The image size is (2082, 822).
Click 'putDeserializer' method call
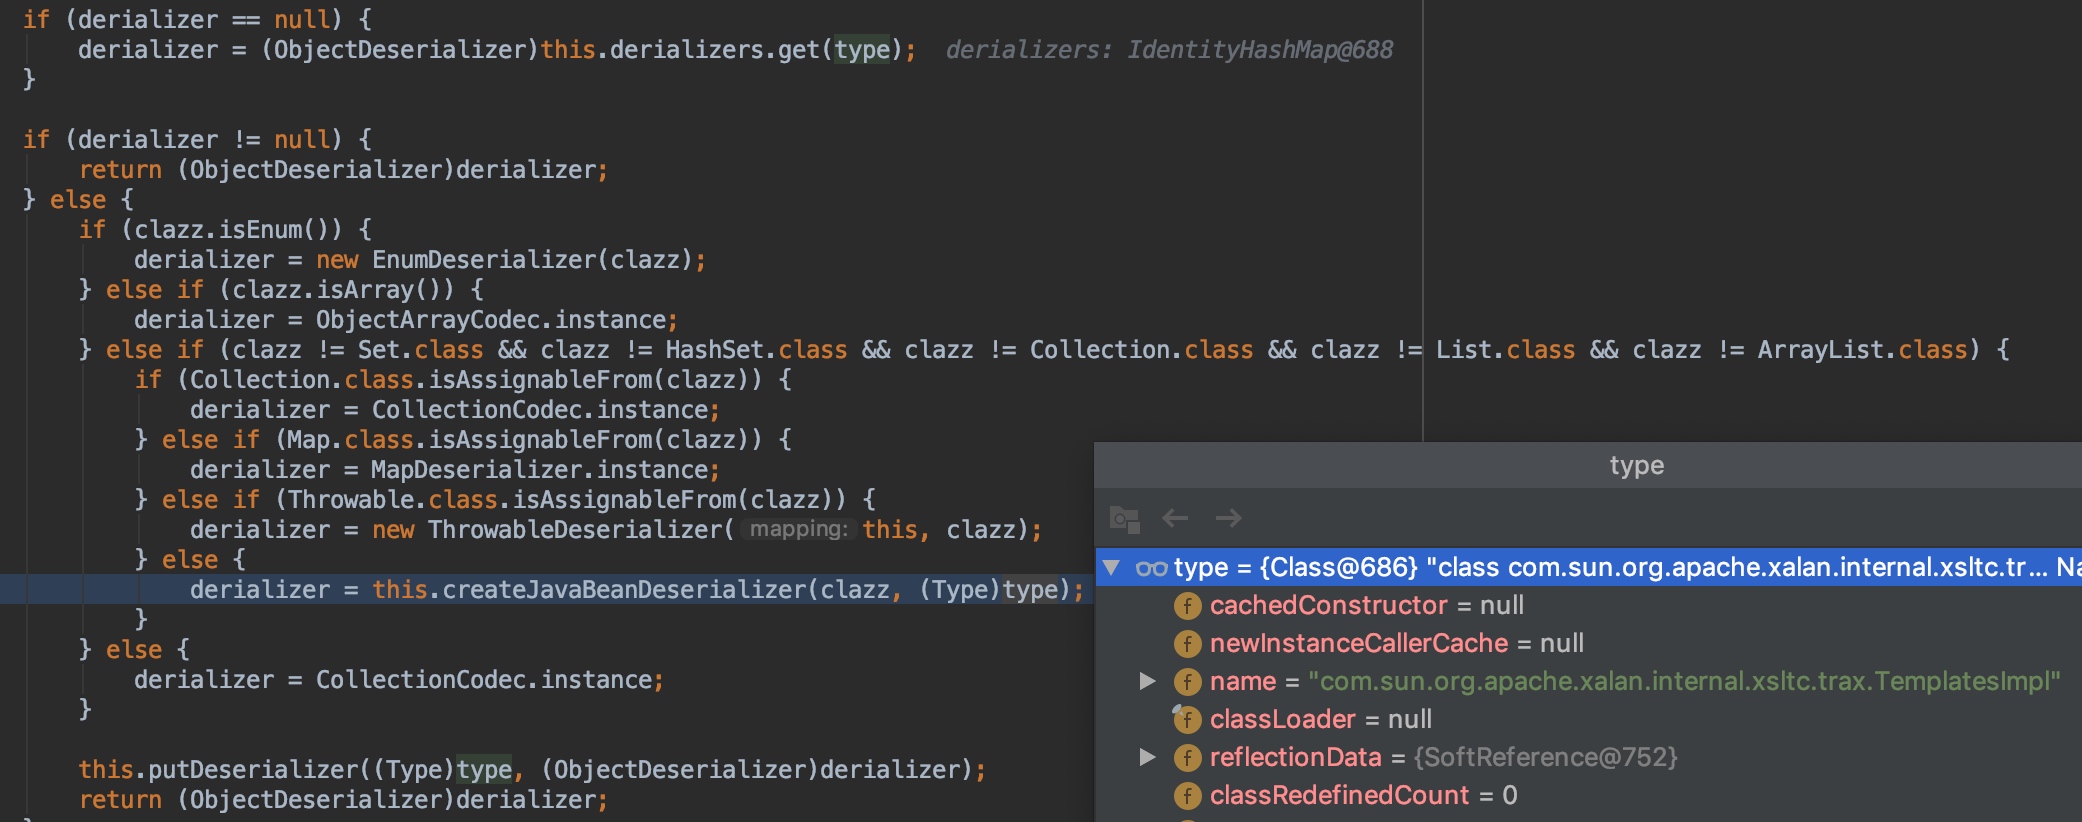253,770
